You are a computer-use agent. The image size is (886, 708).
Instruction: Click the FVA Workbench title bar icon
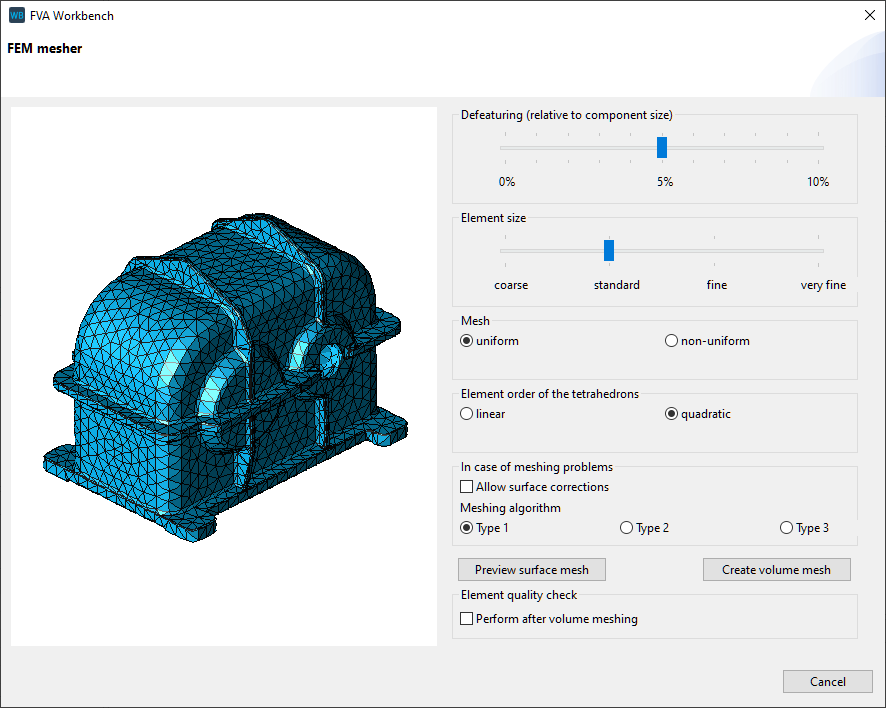pyautogui.click(x=17, y=15)
